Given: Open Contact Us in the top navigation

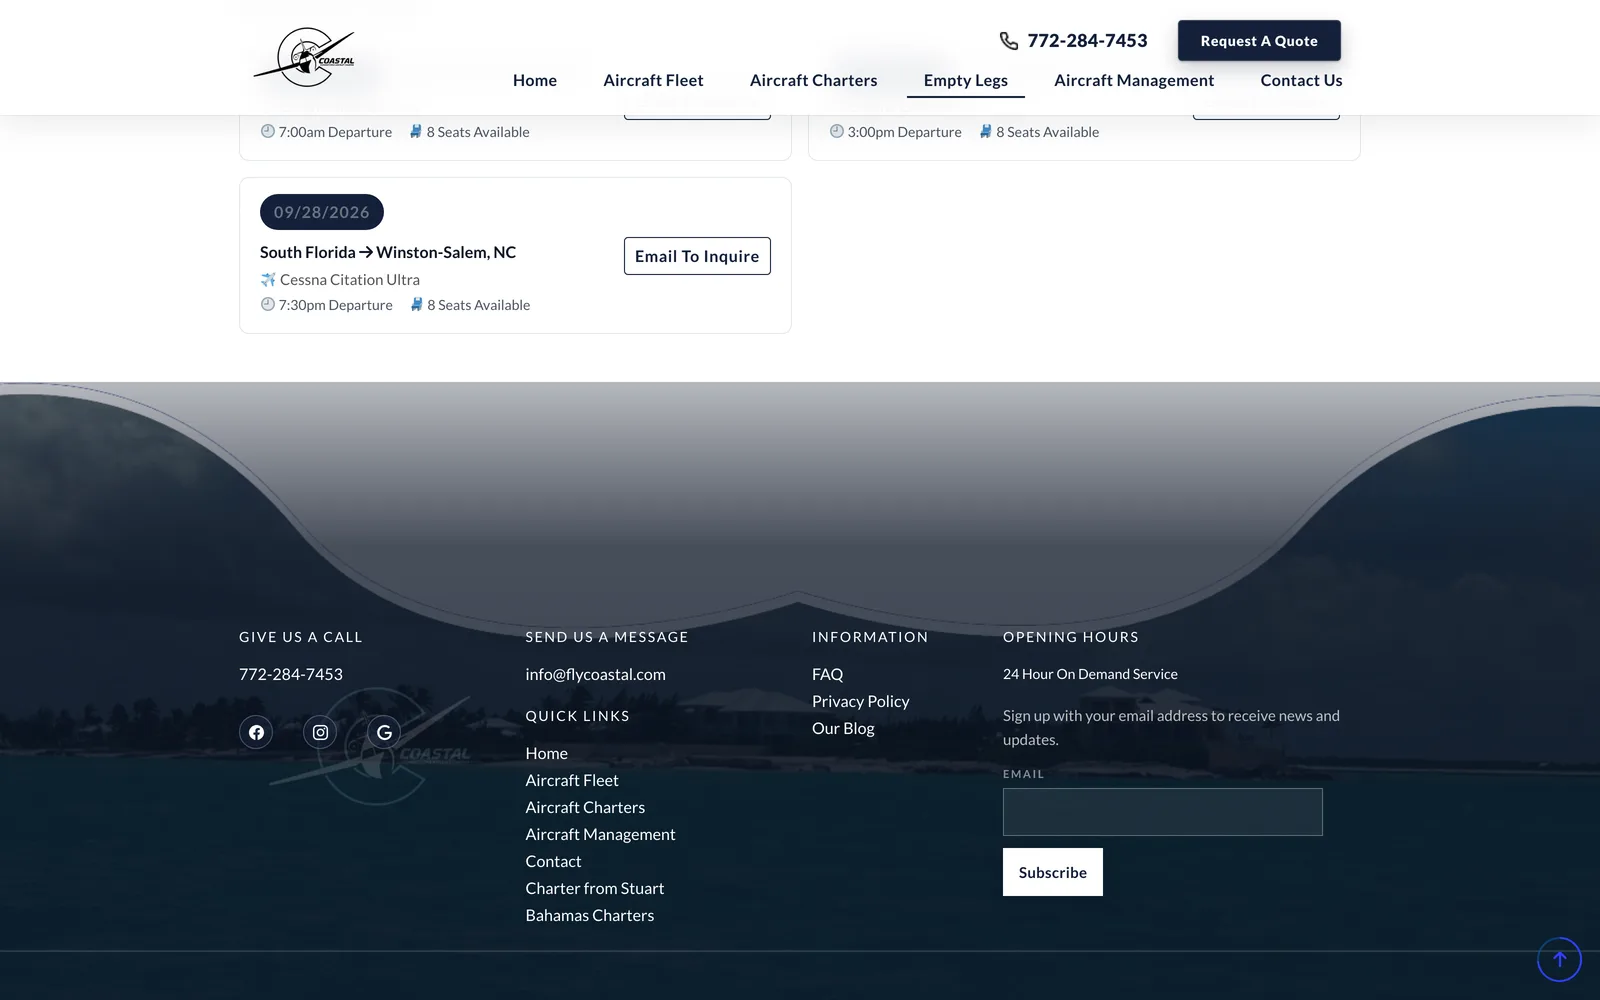Looking at the screenshot, I should coord(1301,80).
